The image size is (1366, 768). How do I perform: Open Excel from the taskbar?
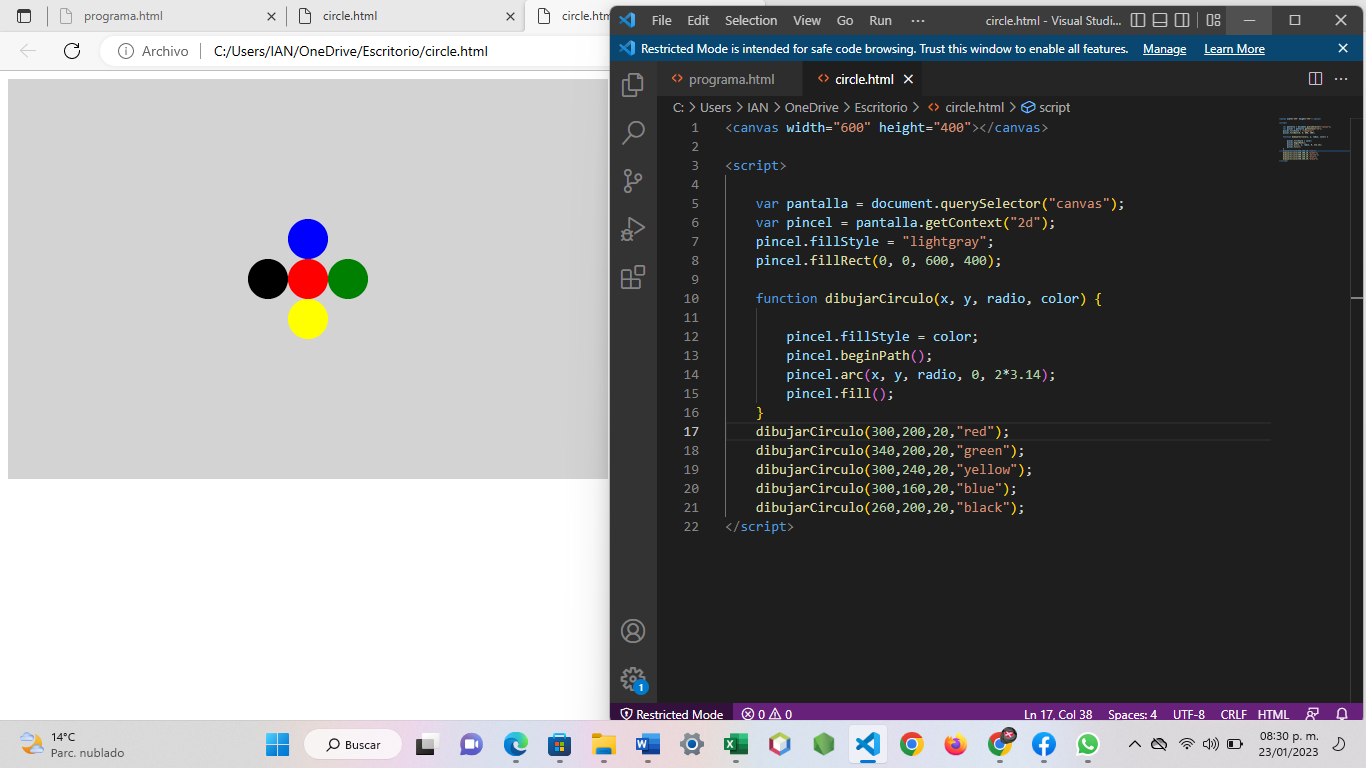[x=736, y=744]
